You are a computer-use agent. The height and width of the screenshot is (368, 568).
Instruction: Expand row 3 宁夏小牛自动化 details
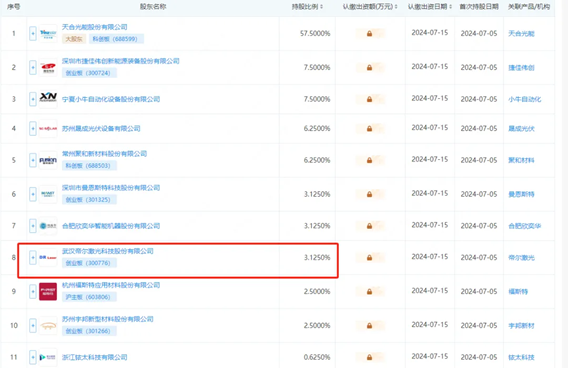coord(33,99)
